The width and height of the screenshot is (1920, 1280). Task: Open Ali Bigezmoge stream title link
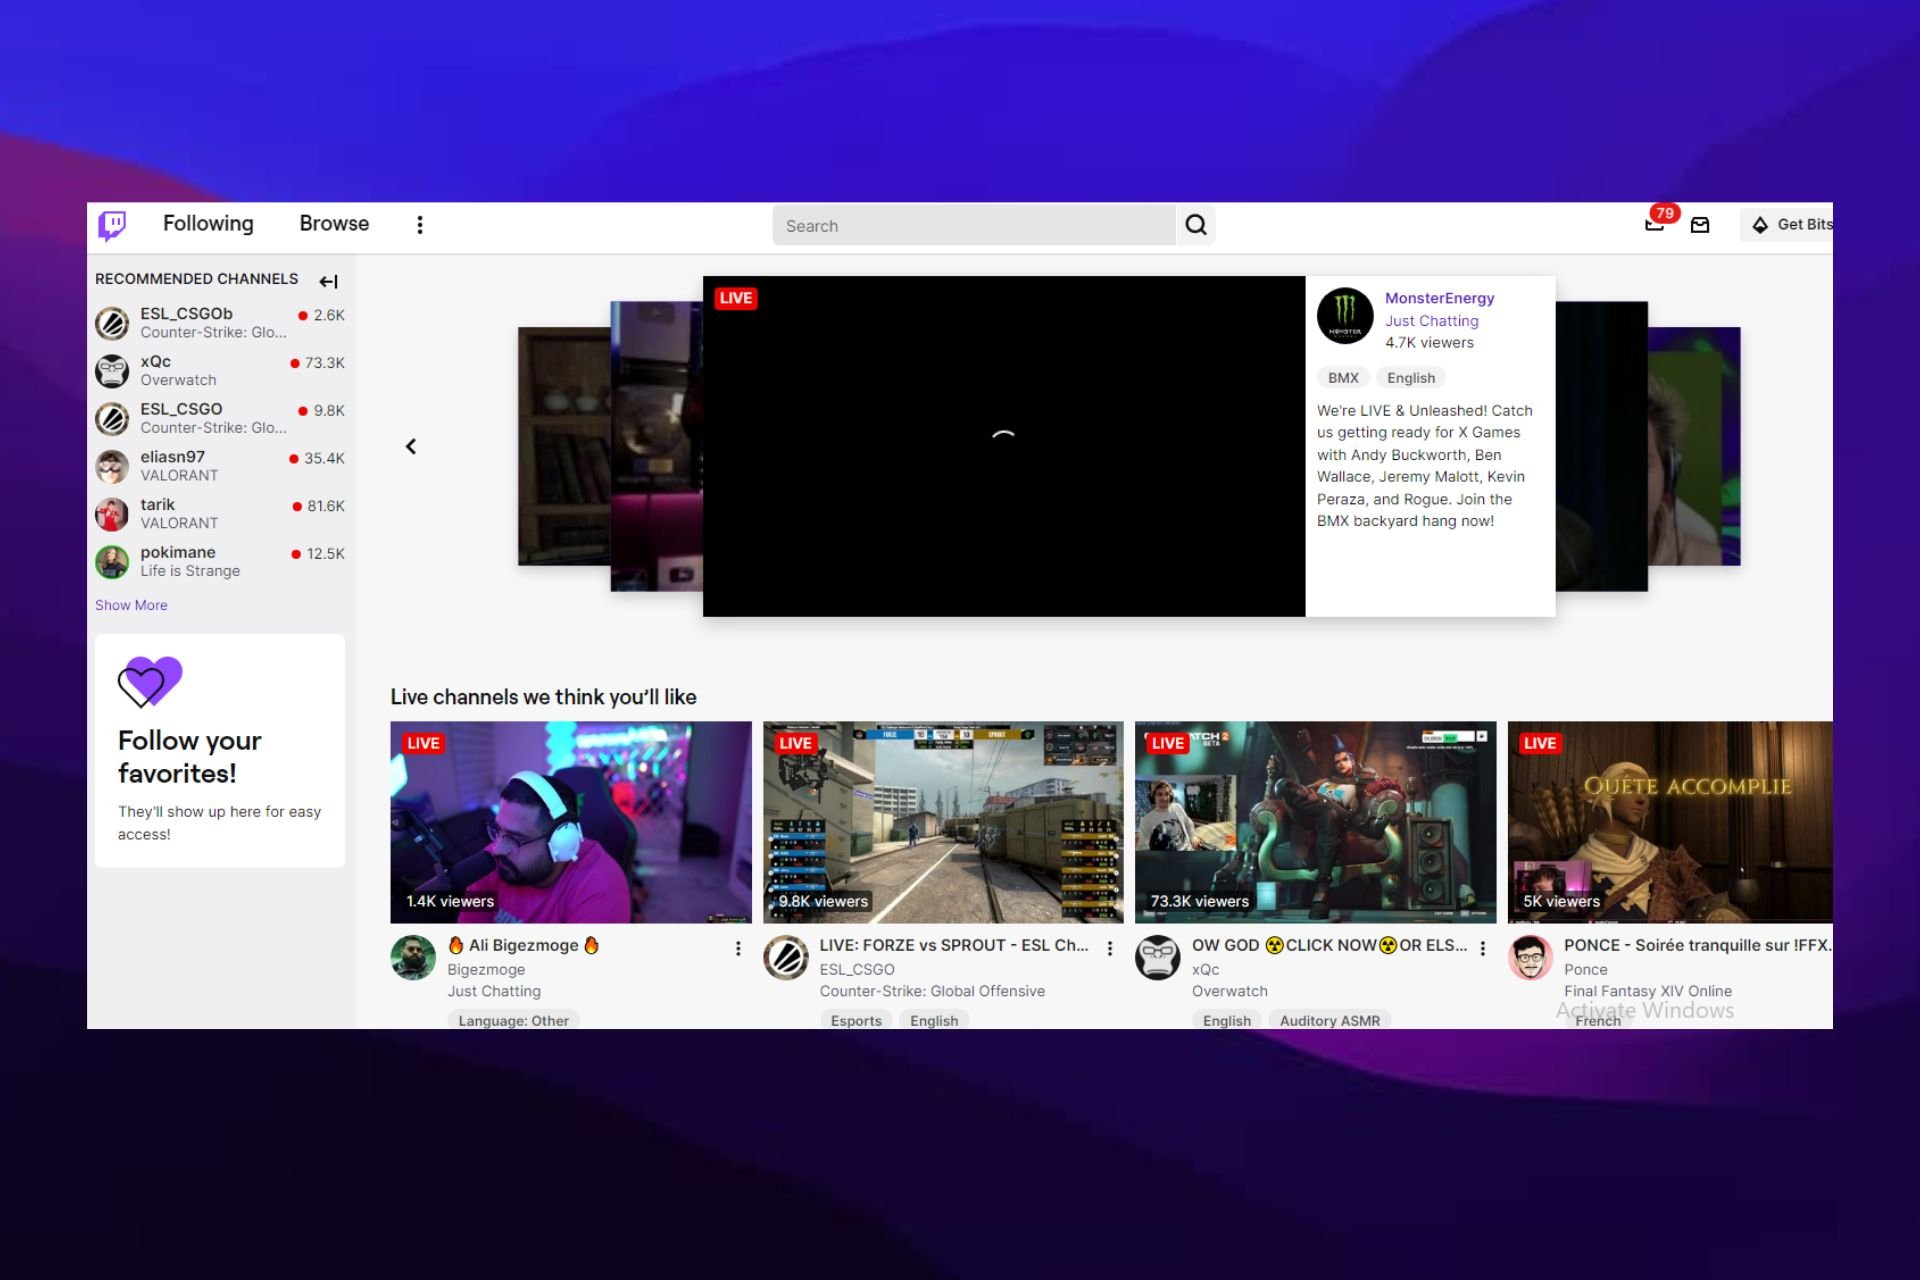click(x=523, y=945)
